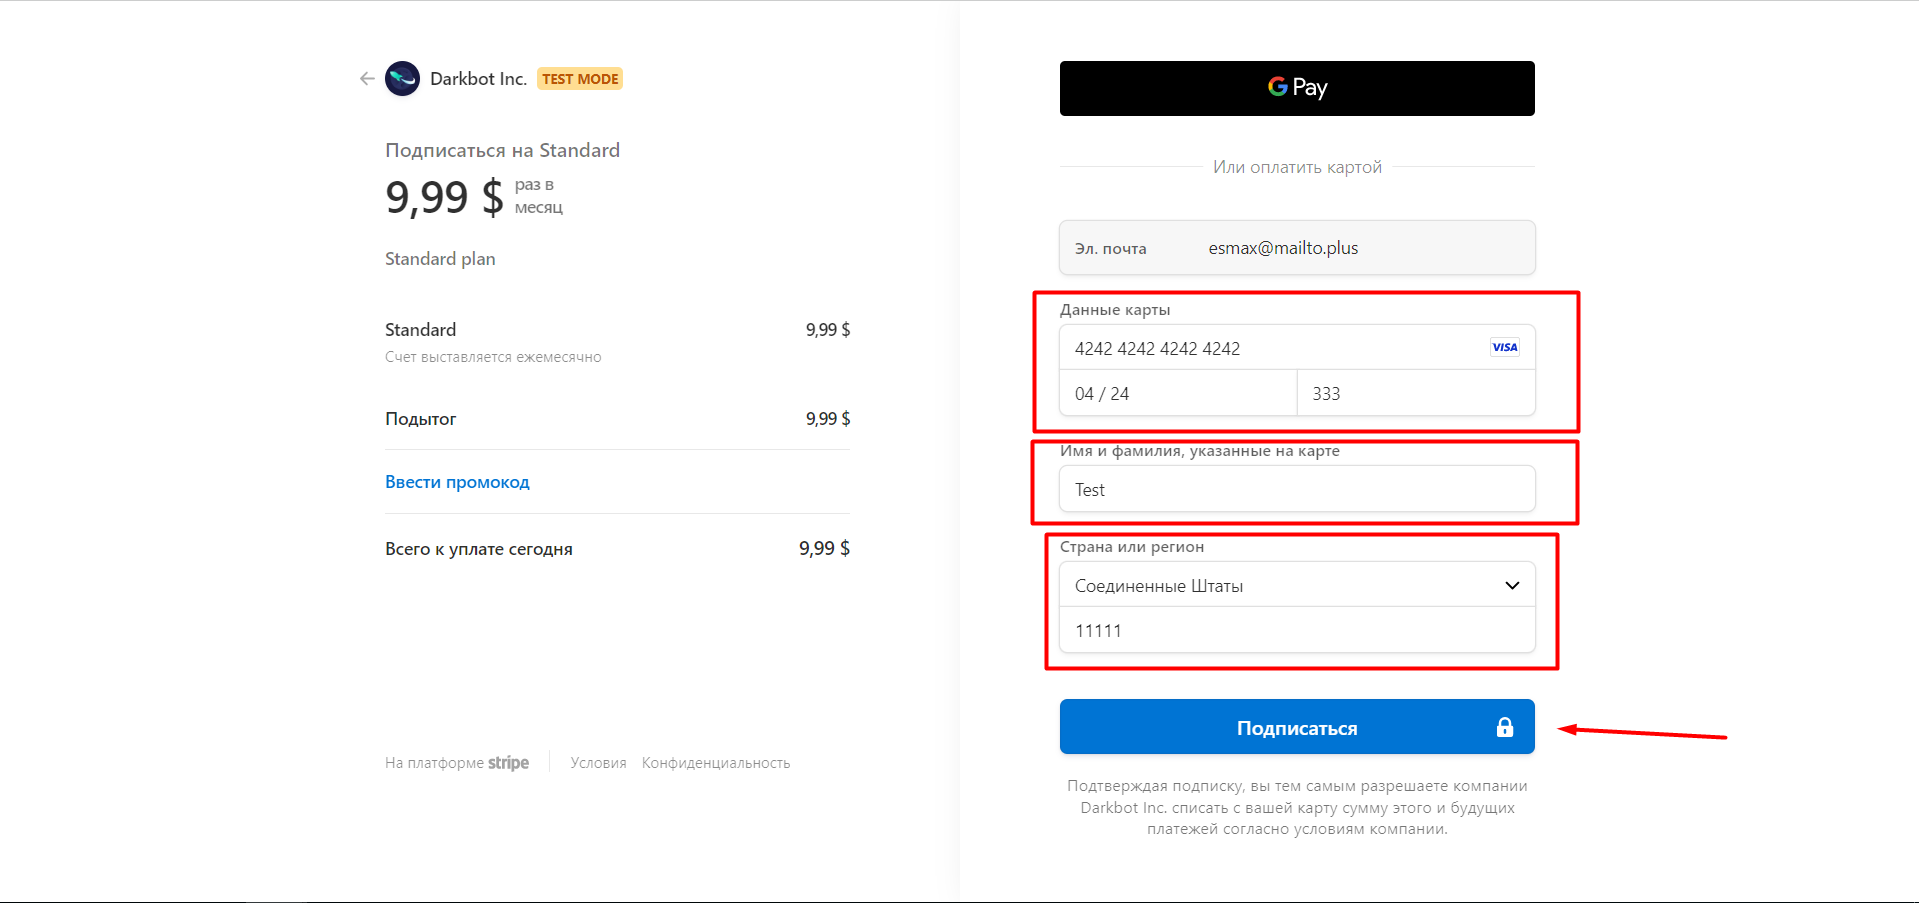Click the Visa card brand icon
Image resolution: width=1919 pixels, height=903 pixels.
coord(1504,347)
